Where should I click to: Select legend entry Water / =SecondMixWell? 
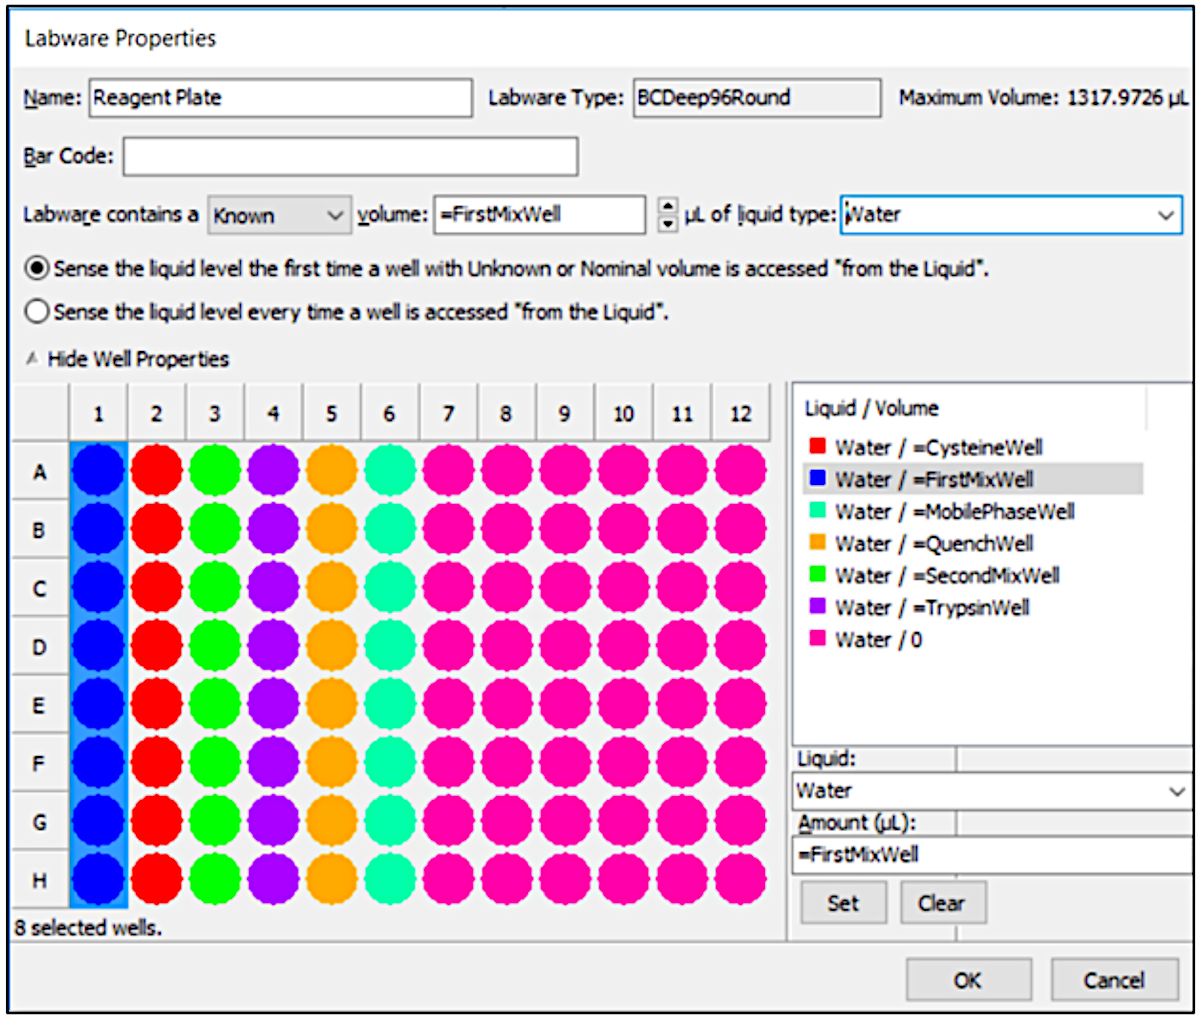click(934, 575)
